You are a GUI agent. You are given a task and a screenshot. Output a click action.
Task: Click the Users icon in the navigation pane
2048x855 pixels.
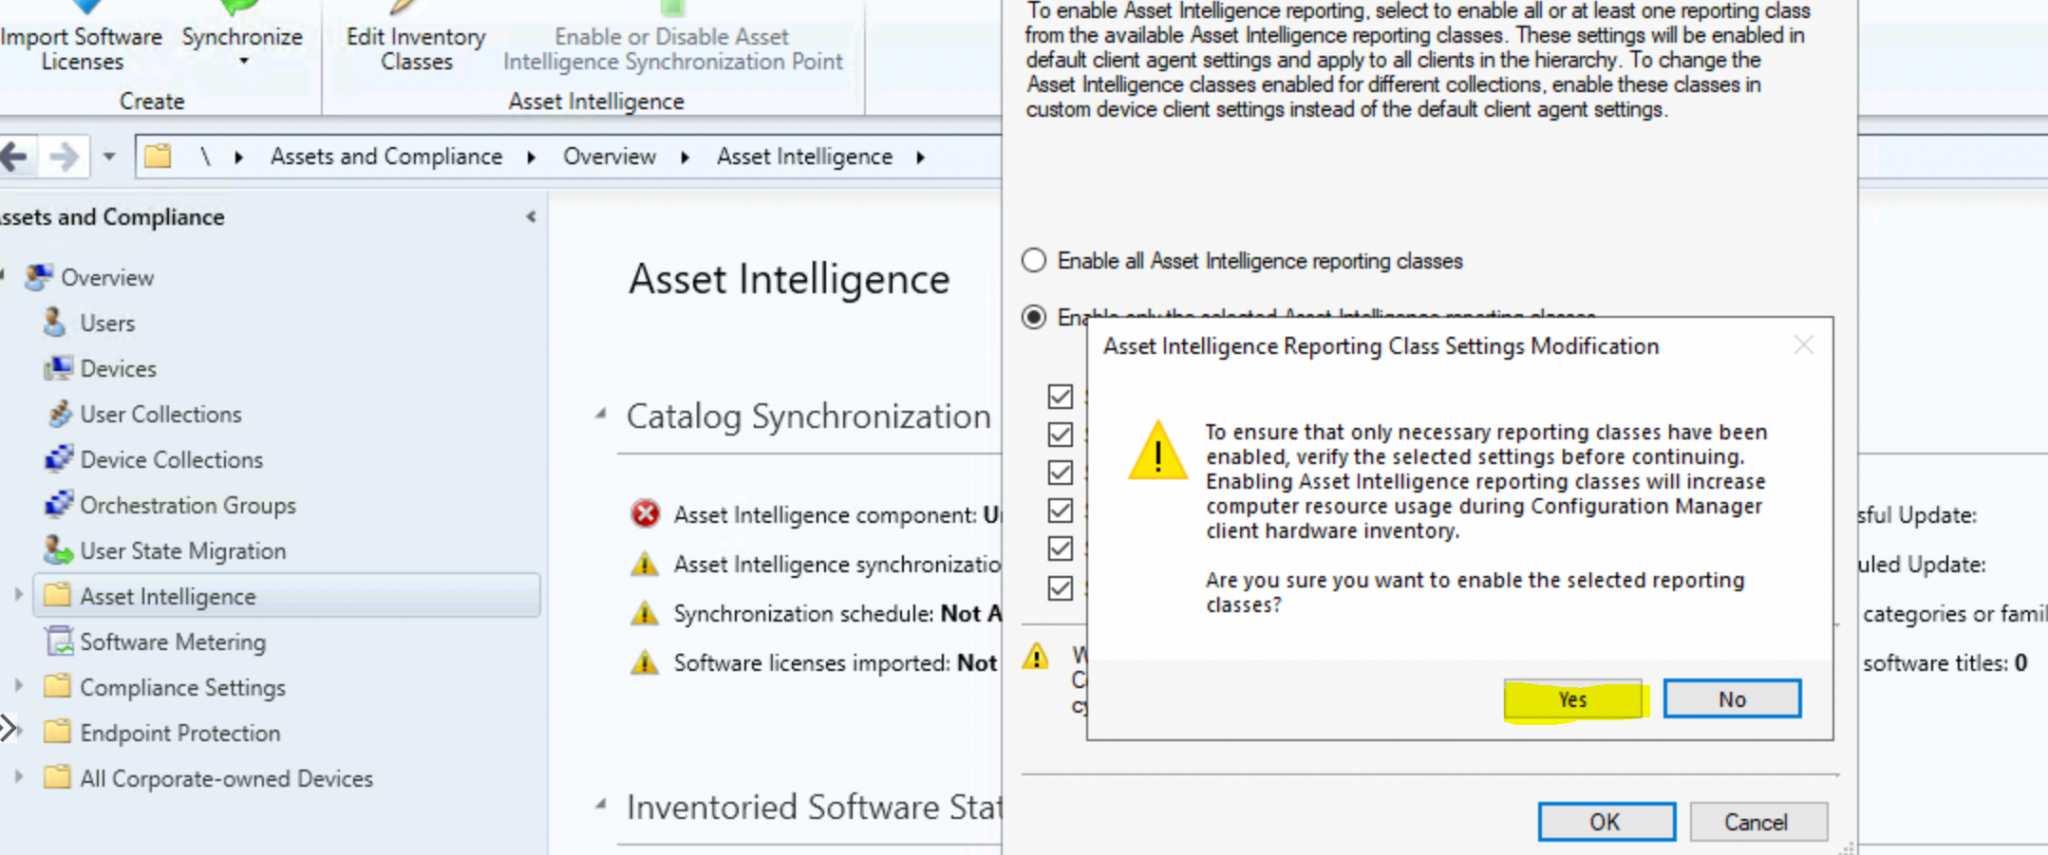tap(55, 322)
